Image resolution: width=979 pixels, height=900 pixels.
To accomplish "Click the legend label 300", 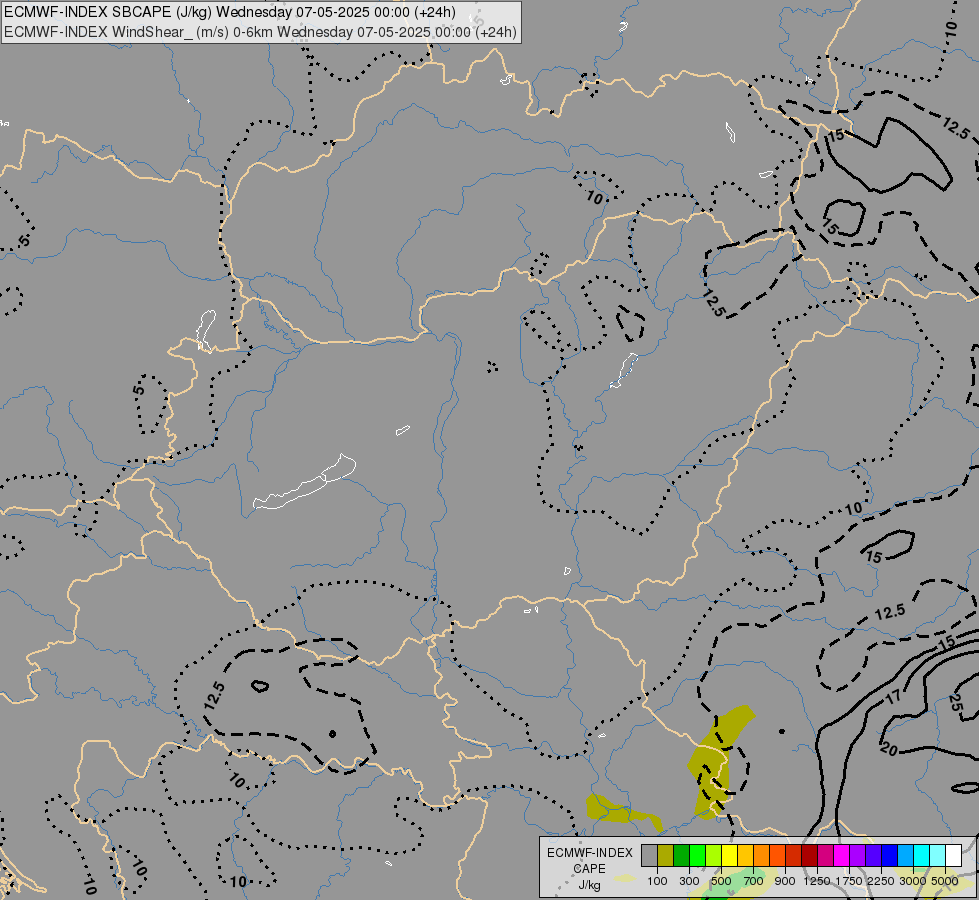I will (x=689, y=881).
